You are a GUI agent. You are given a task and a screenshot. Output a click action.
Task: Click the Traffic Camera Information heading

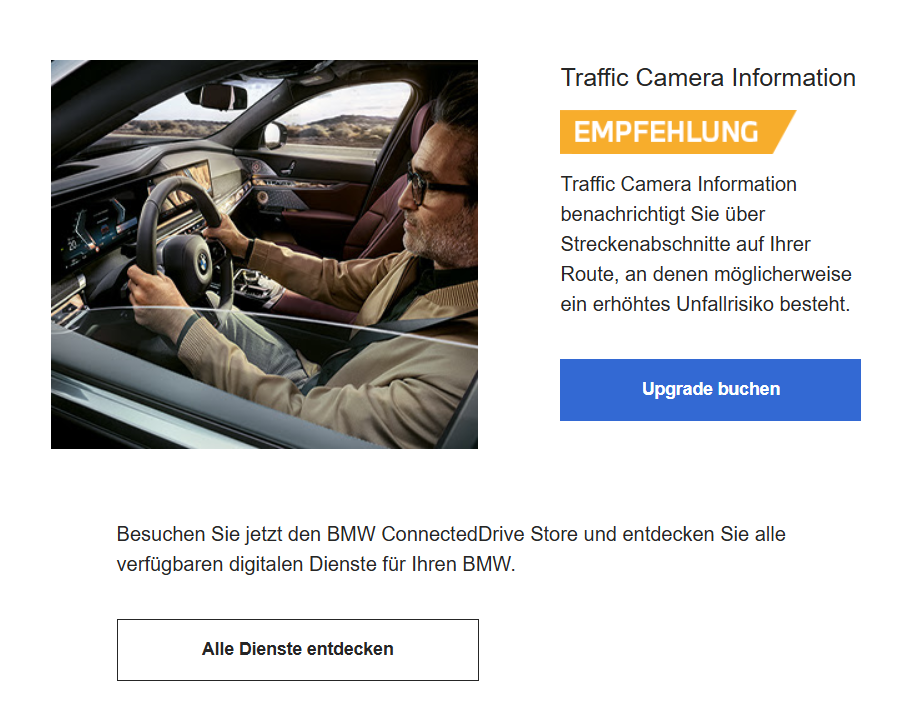(708, 78)
